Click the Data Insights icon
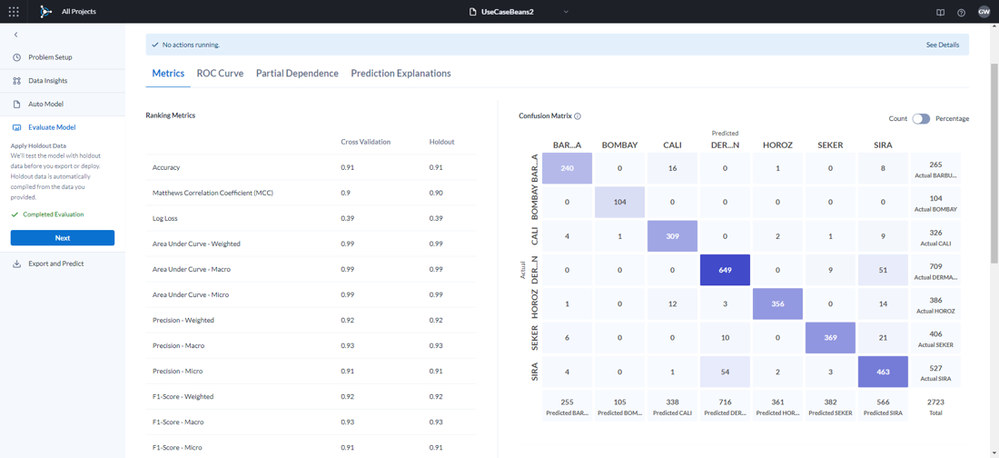 [17, 81]
